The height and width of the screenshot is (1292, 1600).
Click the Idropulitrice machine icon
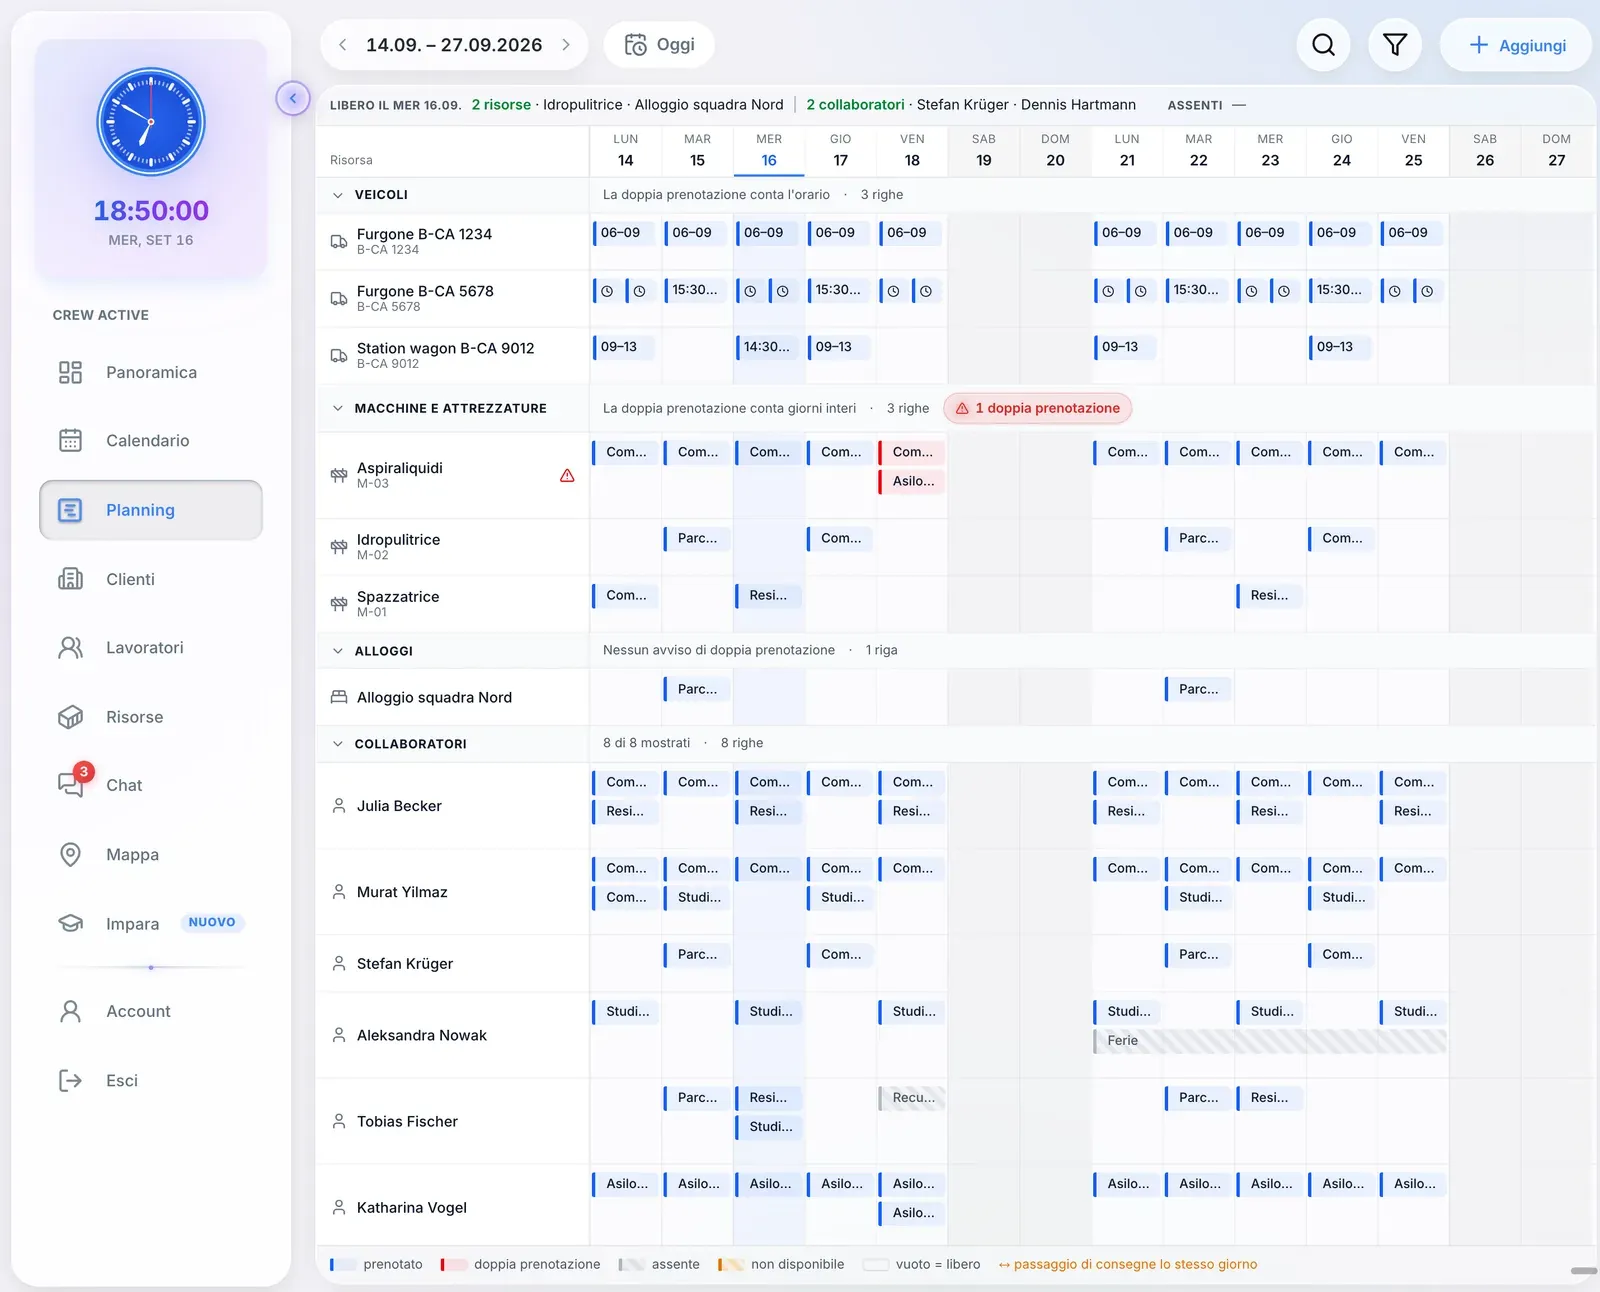pos(339,547)
